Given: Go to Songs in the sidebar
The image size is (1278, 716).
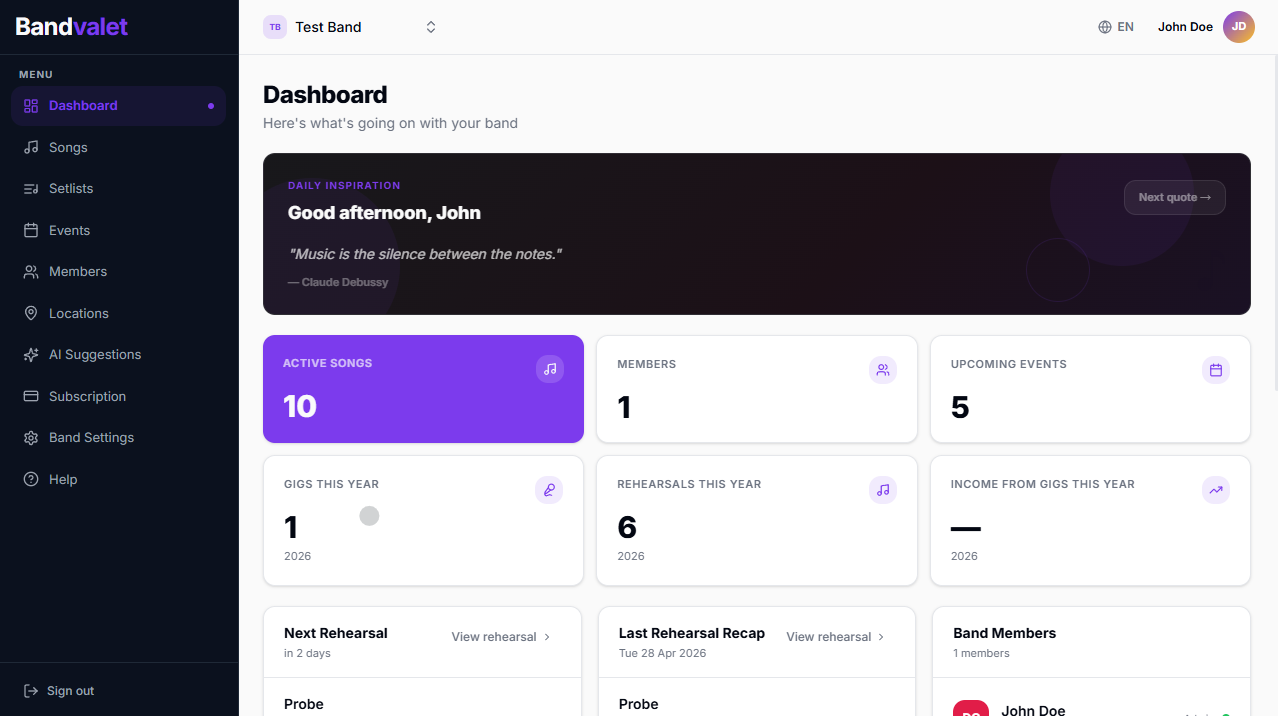Looking at the screenshot, I should (118, 147).
